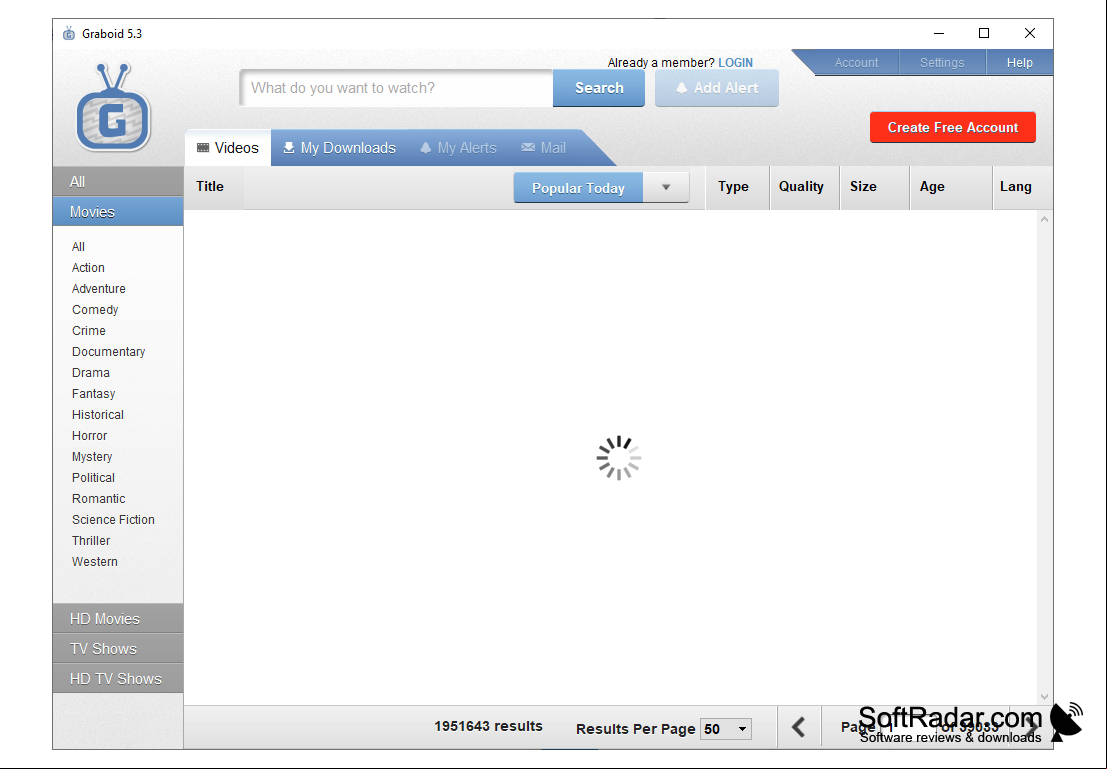Expand the HD Movies category
This screenshot has width=1107, height=769.
118,619
